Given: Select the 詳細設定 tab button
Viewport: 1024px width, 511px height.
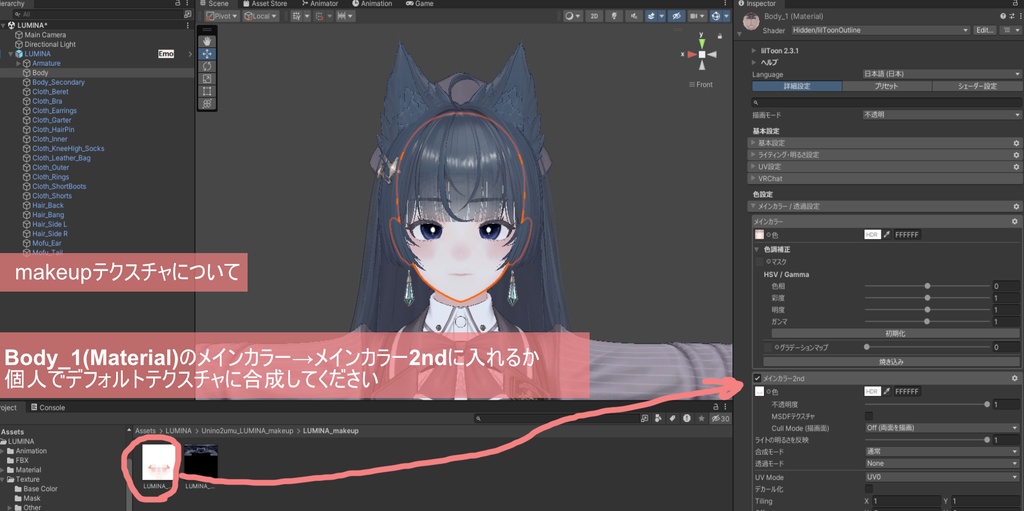Looking at the screenshot, I should pyautogui.click(x=797, y=86).
